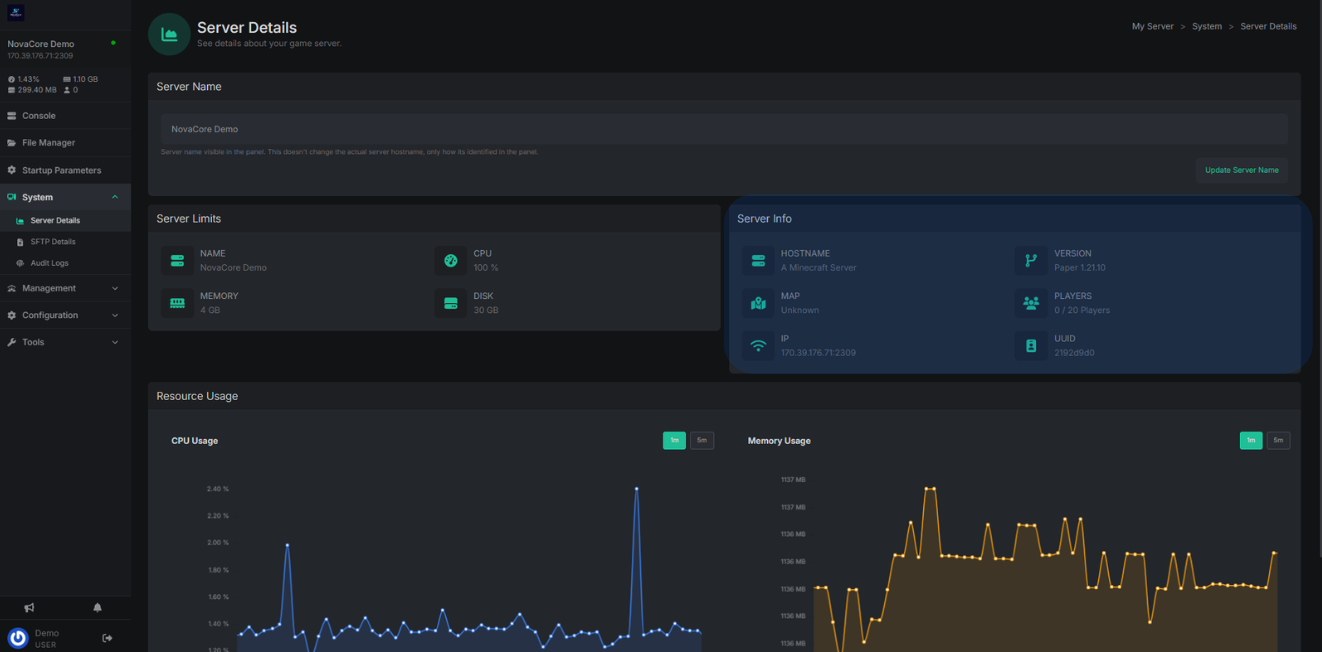Screen dimensions: 1322x652
Task: Click the My Server breadcrumb link
Action: [x=1152, y=26]
